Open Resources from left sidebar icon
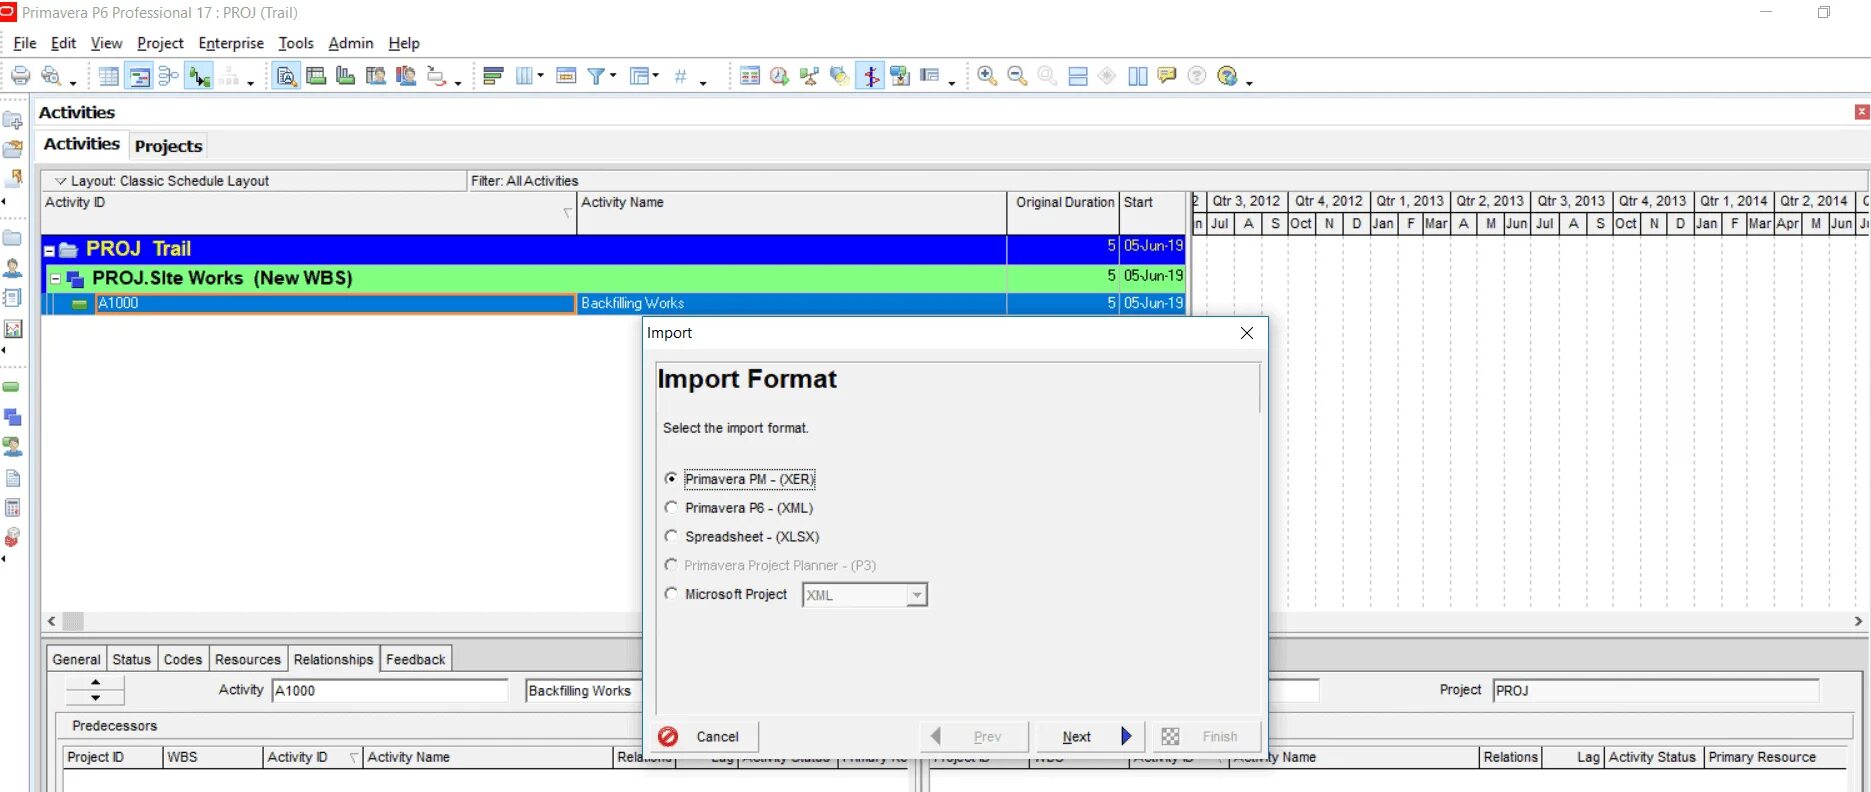 [13, 268]
